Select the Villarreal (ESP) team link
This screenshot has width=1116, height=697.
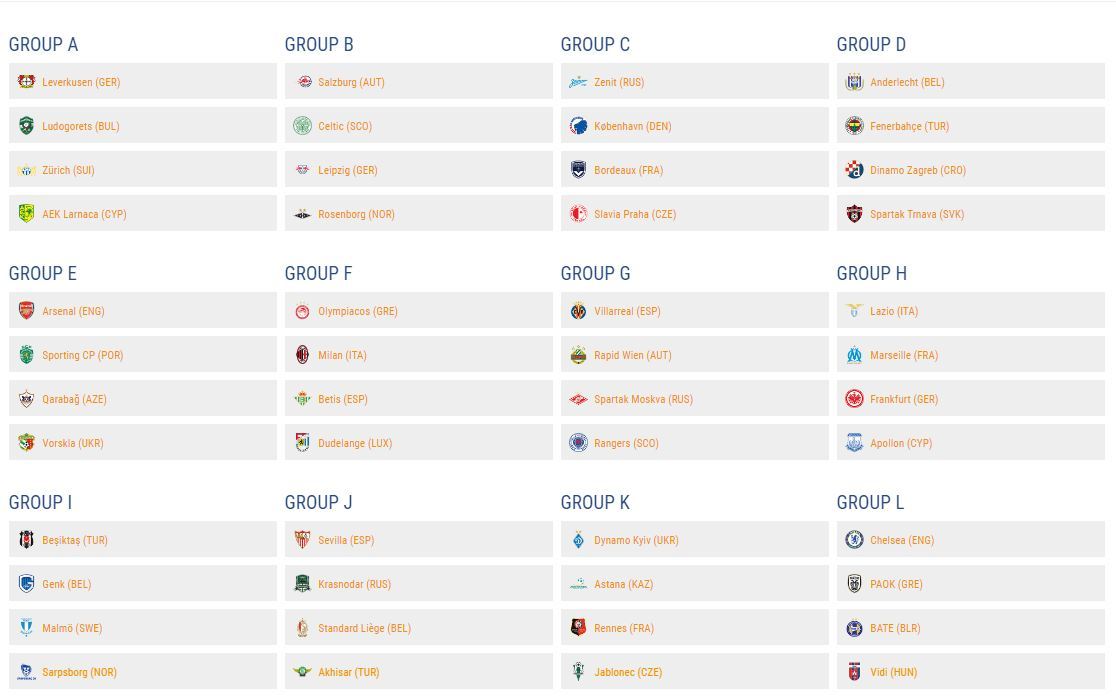[627, 311]
